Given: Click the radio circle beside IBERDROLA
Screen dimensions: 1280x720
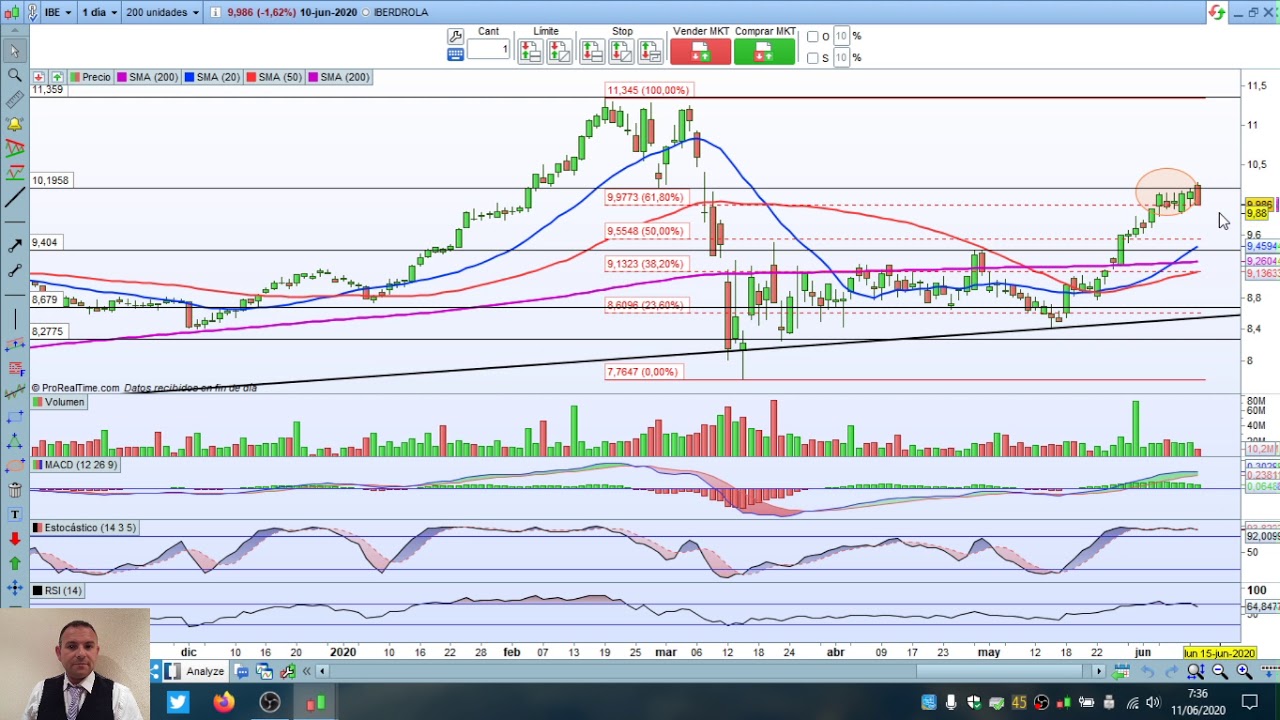Looking at the screenshot, I should pos(365,12).
